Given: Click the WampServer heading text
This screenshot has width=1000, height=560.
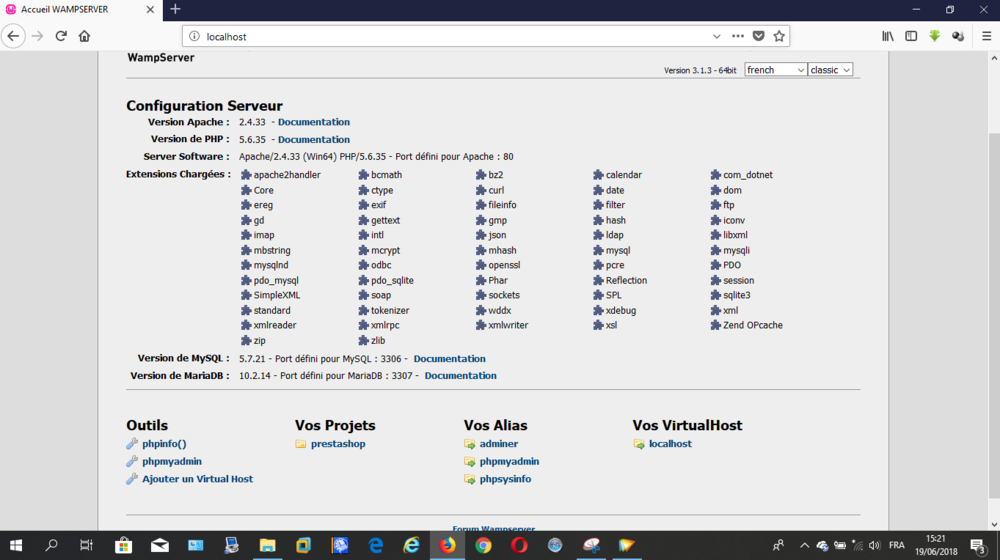Looking at the screenshot, I should tap(161, 57).
